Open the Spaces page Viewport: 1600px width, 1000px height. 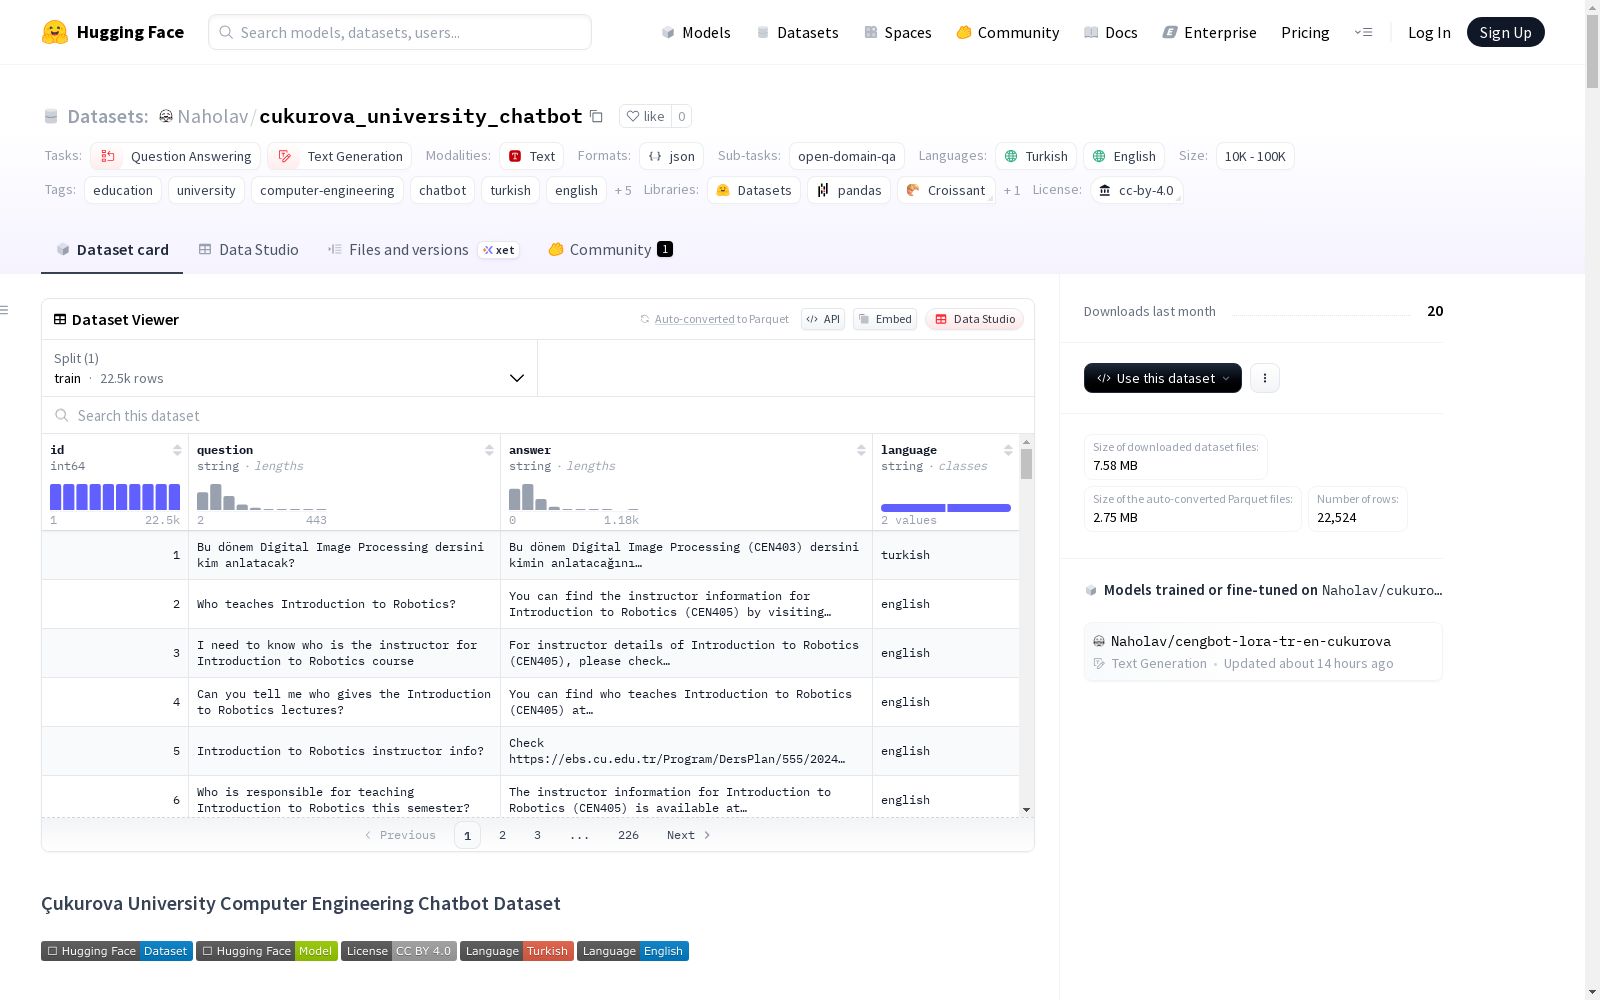click(898, 32)
